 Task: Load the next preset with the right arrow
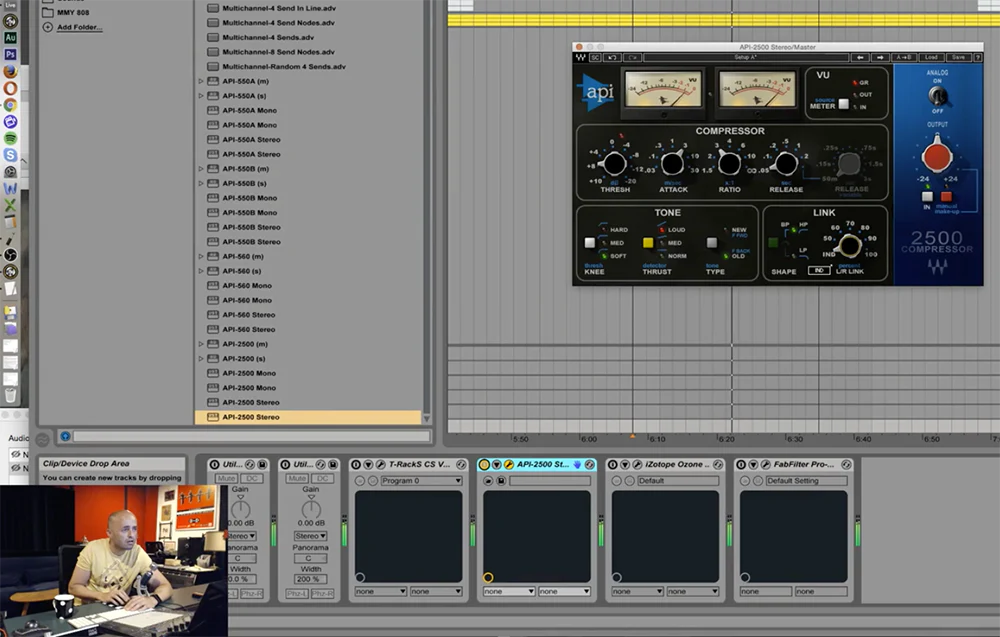(x=880, y=58)
